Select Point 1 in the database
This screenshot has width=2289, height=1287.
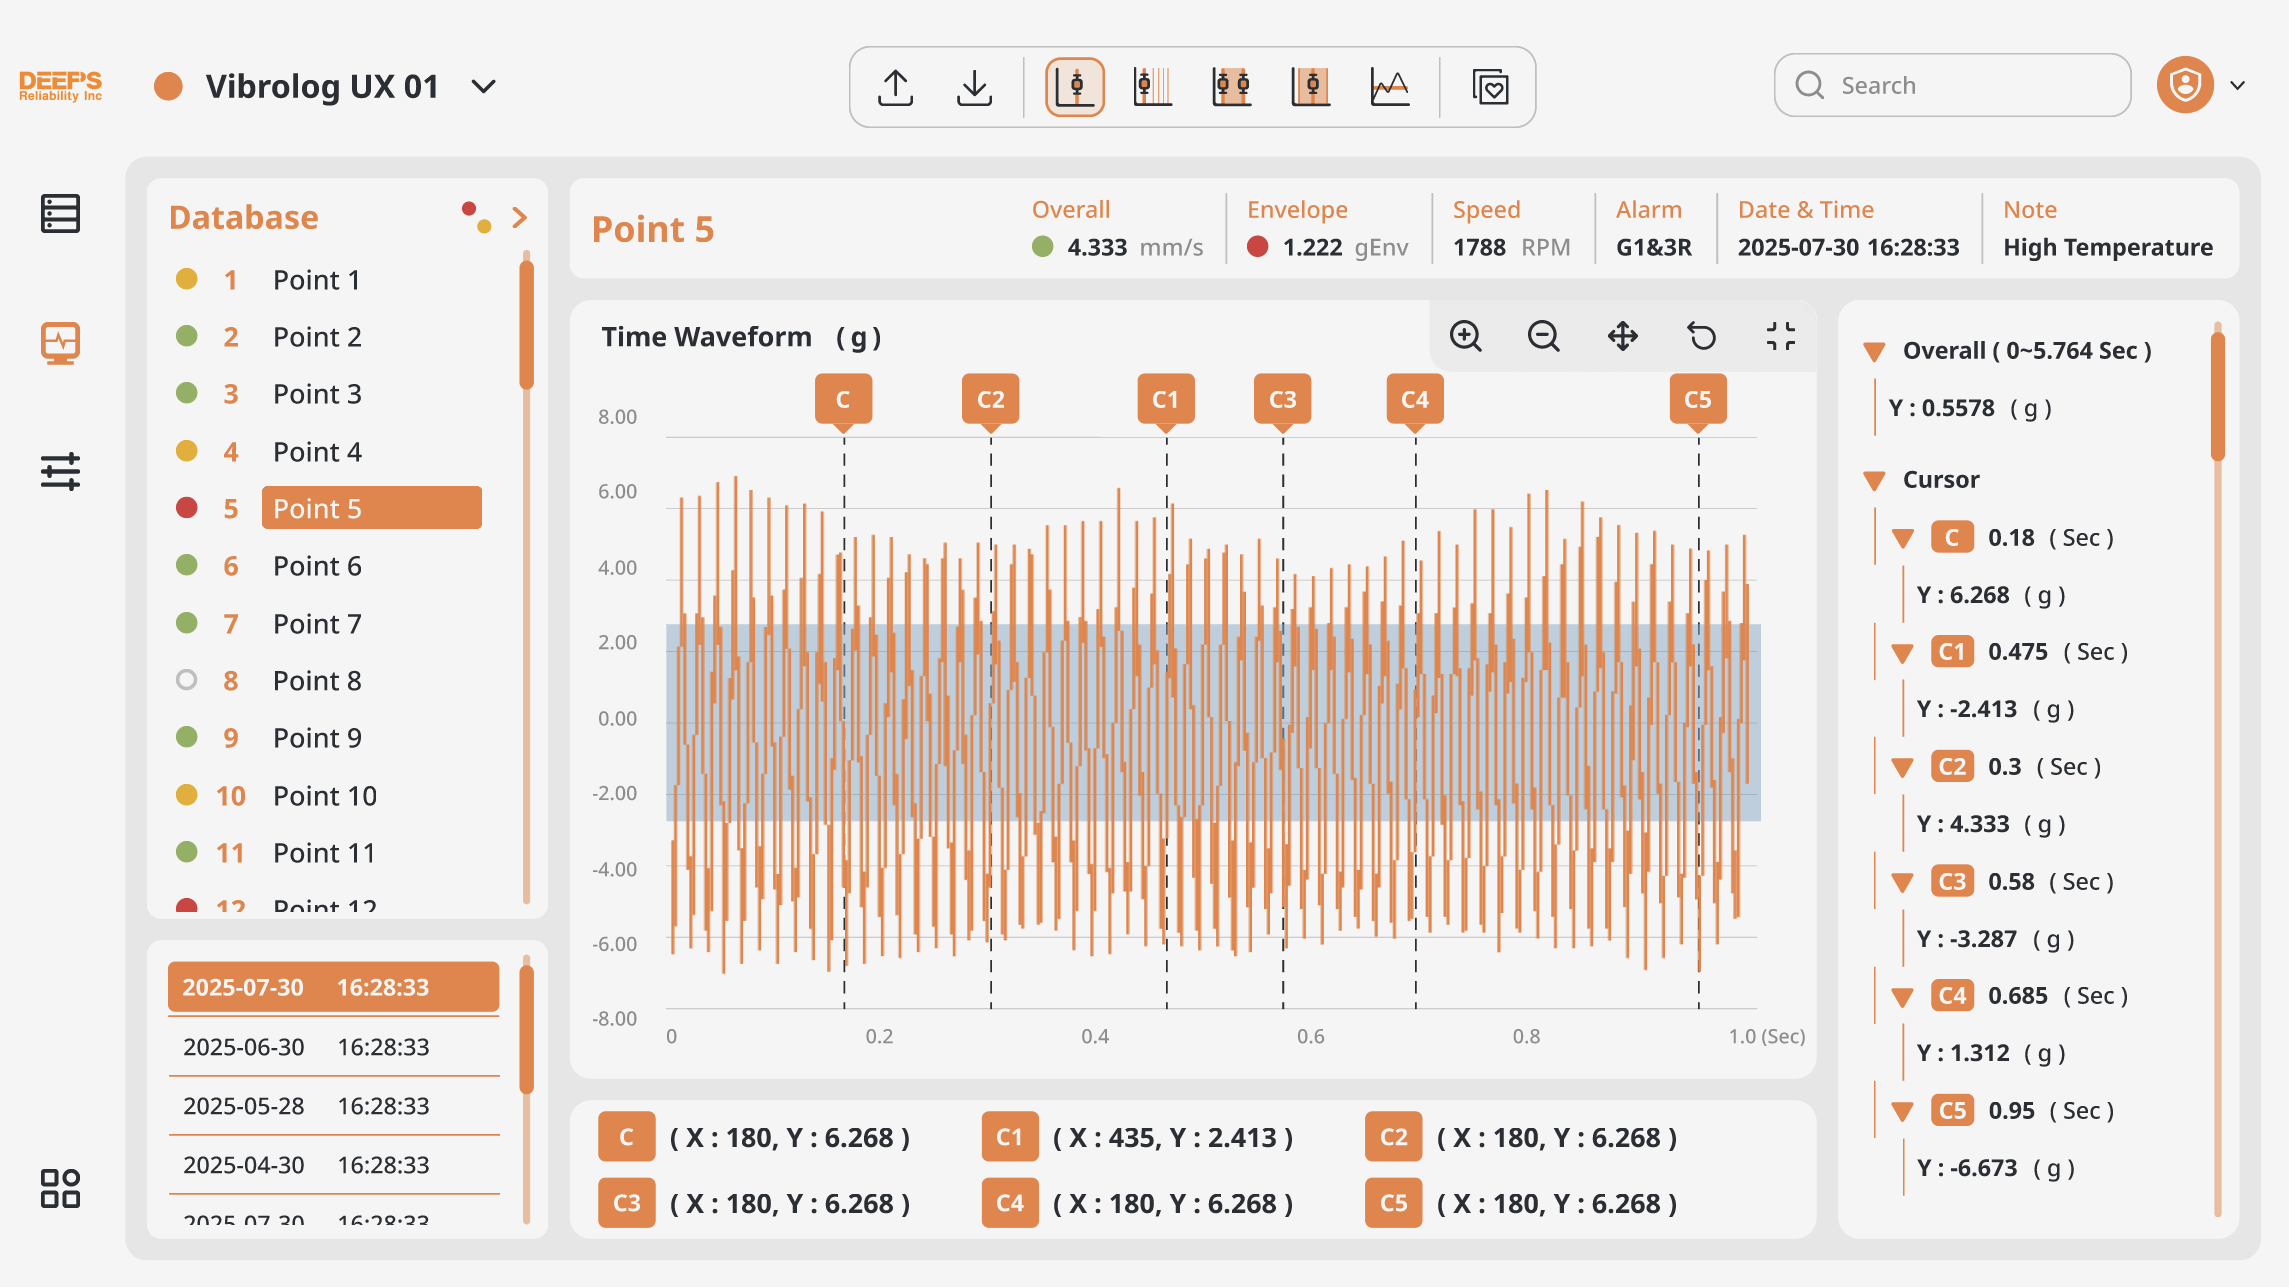point(316,280)
